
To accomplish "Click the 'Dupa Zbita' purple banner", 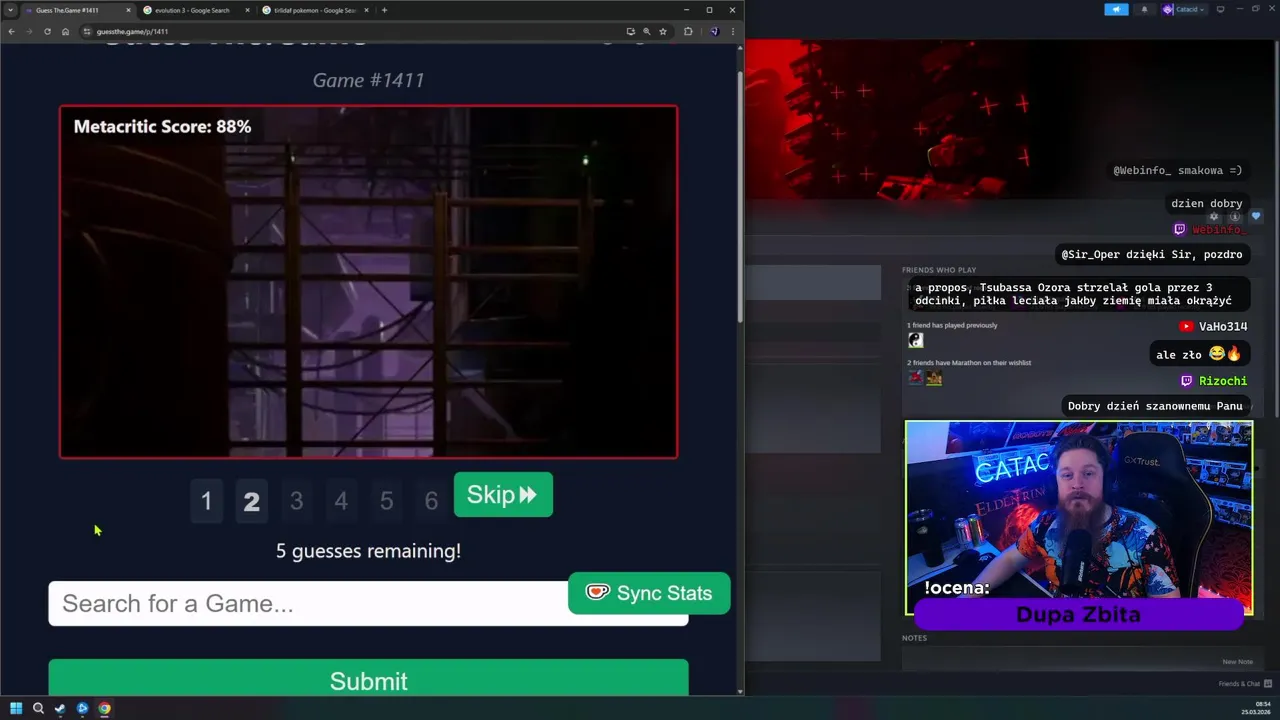I will tap(1078, 615).
